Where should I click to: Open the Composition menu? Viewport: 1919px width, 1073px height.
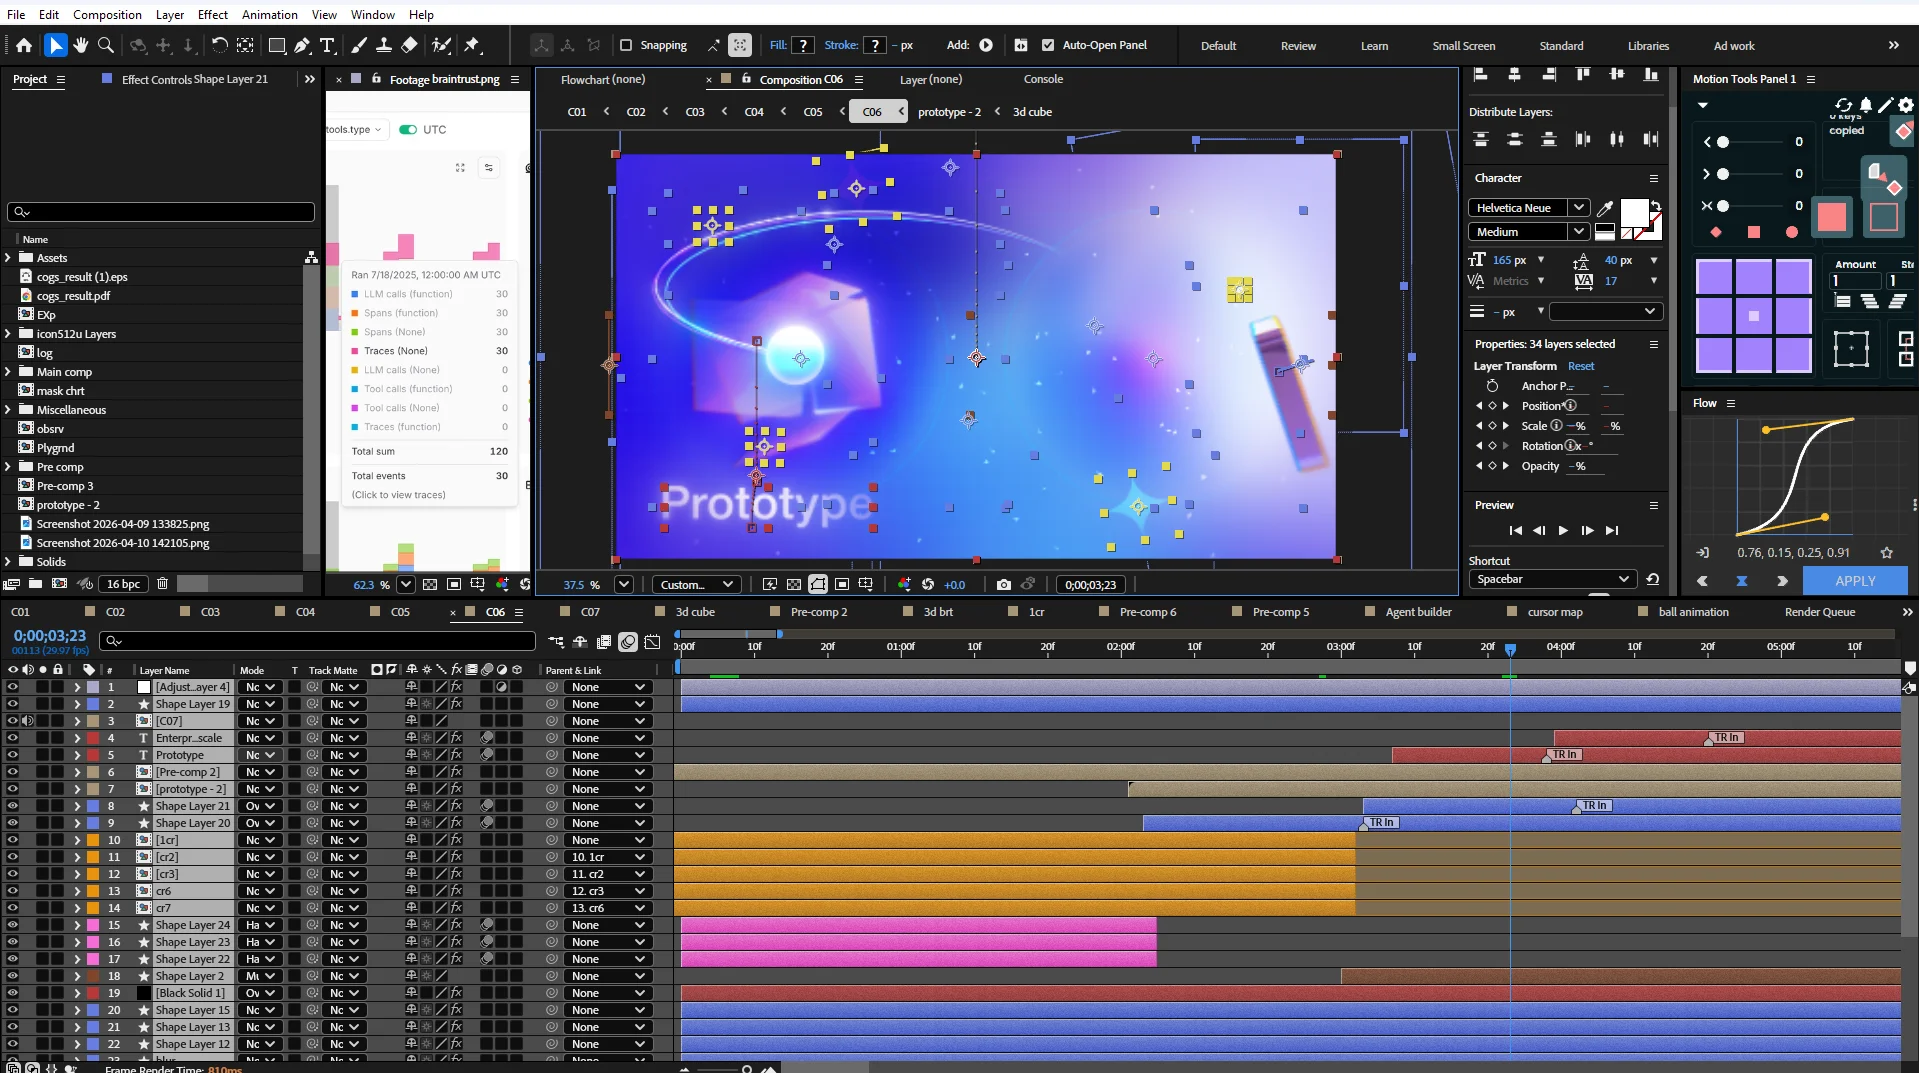tap(107, 14)
